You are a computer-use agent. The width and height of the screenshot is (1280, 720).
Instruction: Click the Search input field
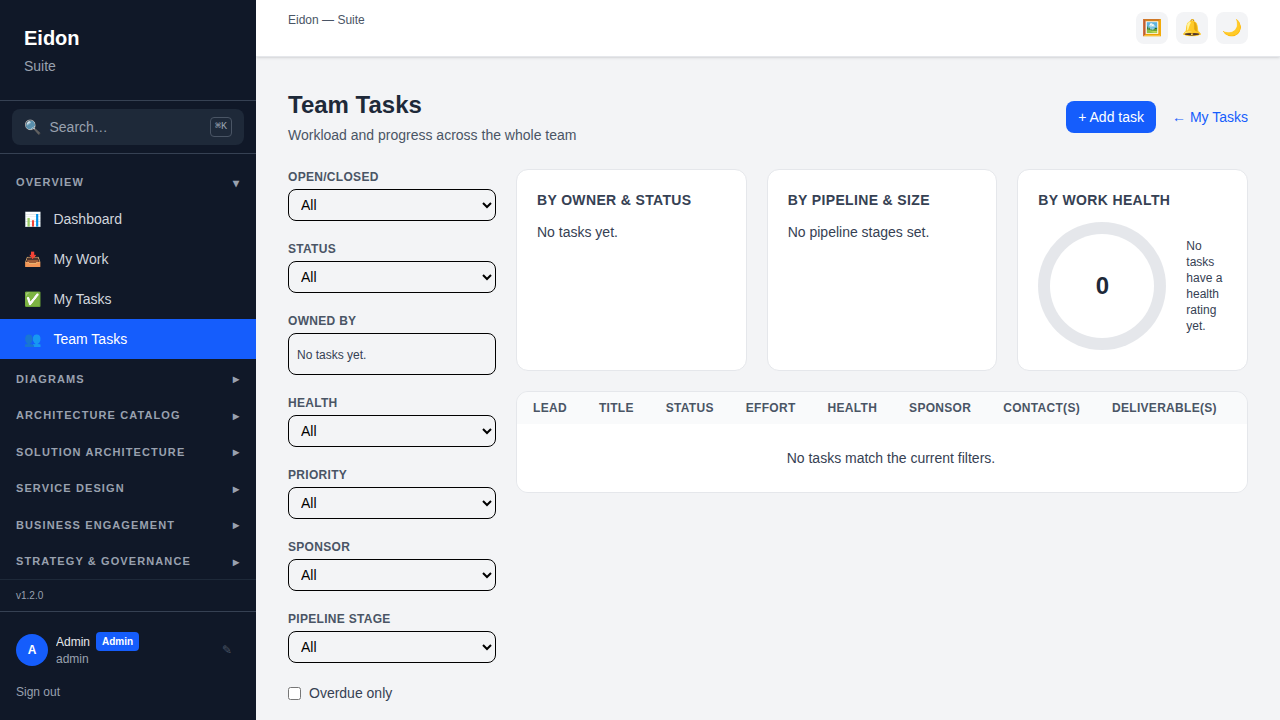(128, 127)
